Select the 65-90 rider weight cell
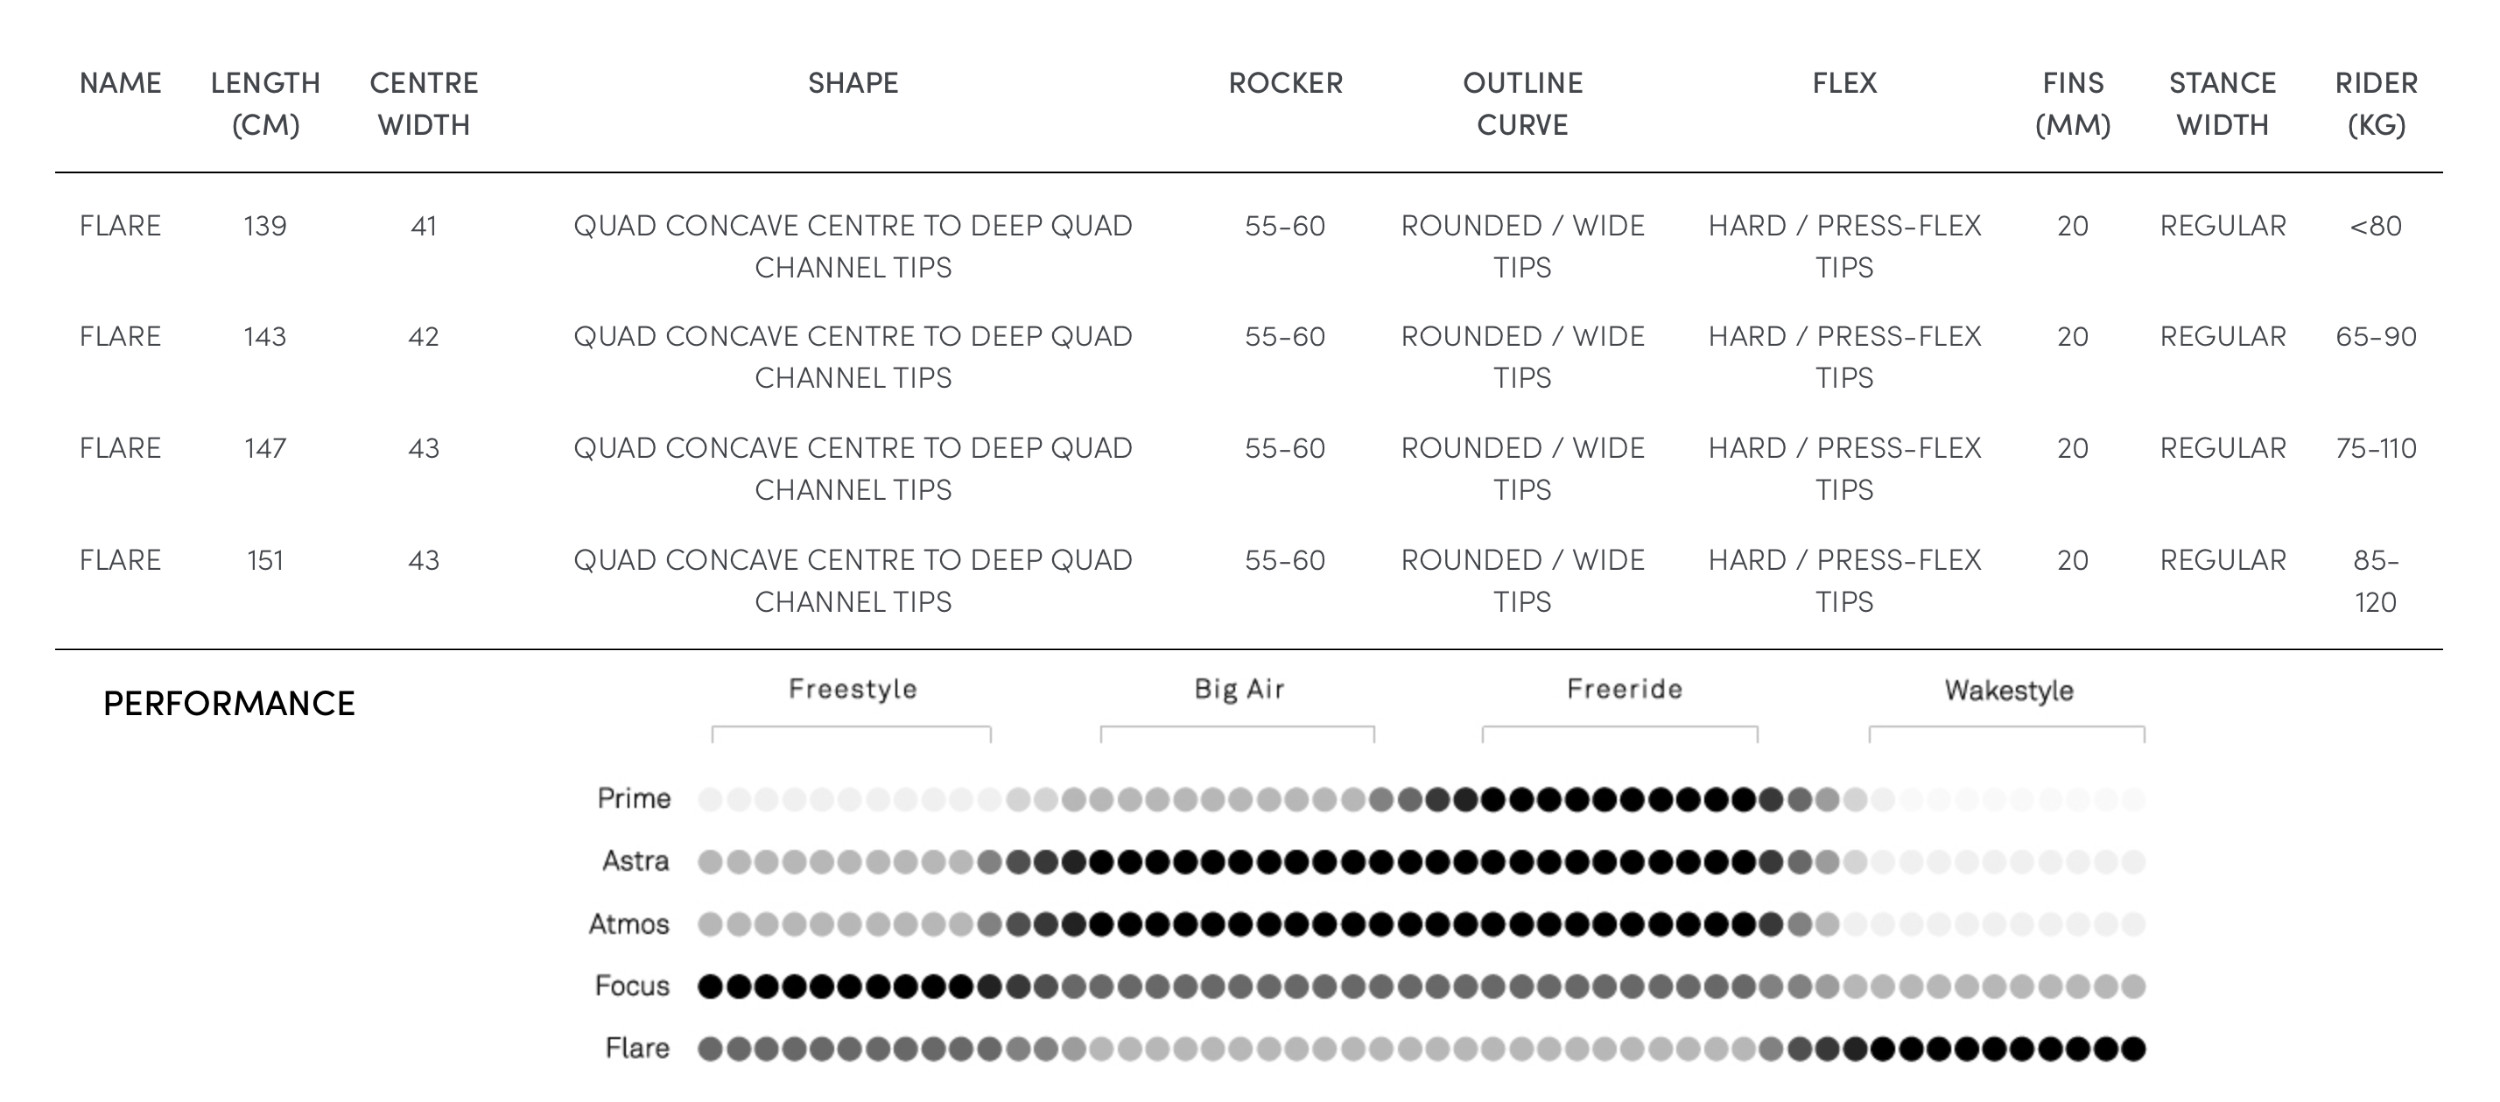 coord(2376,337)
